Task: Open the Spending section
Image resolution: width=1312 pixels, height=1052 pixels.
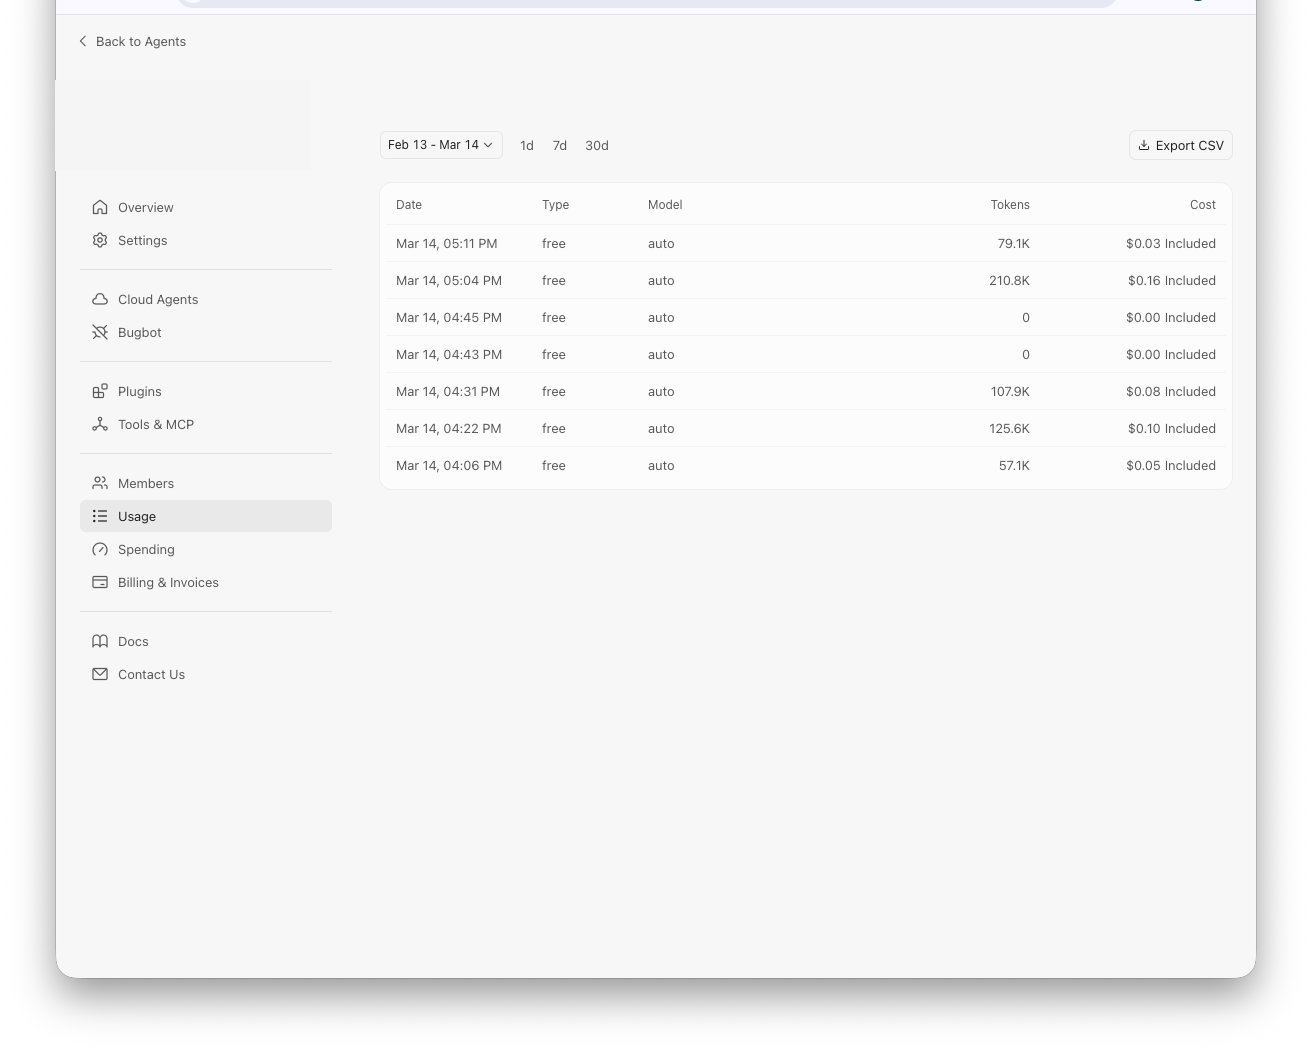Action: coord(146,549)
